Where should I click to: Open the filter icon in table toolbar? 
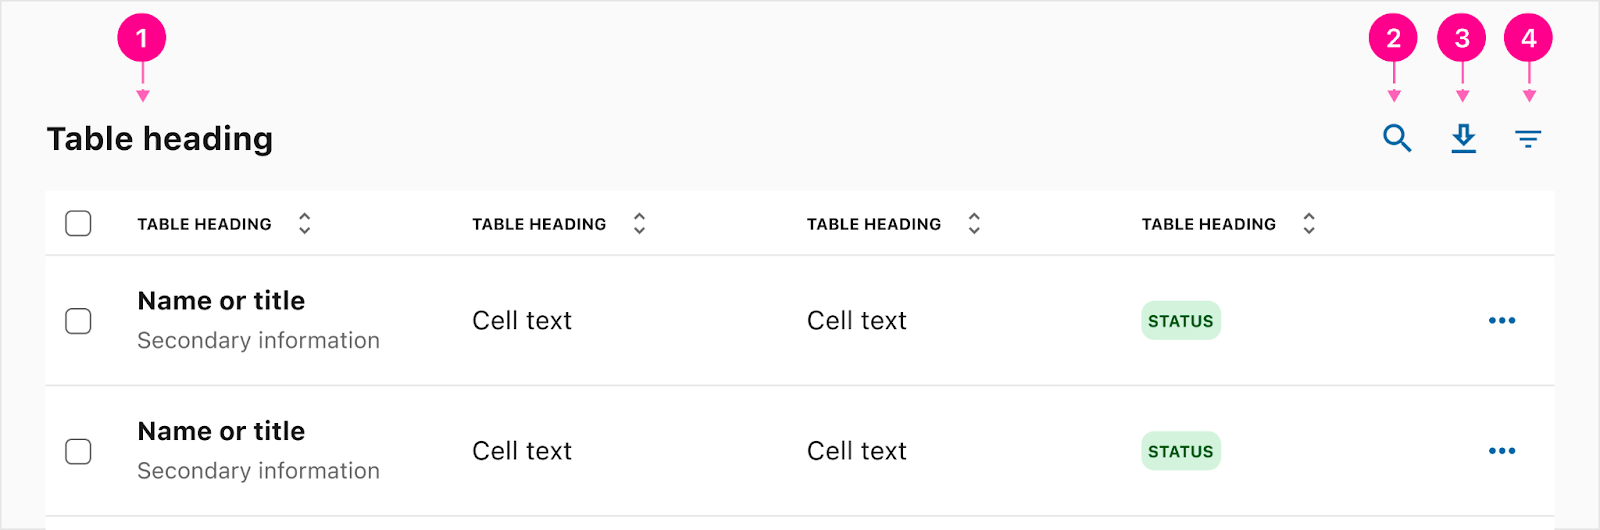click(x=1528, y=139)
